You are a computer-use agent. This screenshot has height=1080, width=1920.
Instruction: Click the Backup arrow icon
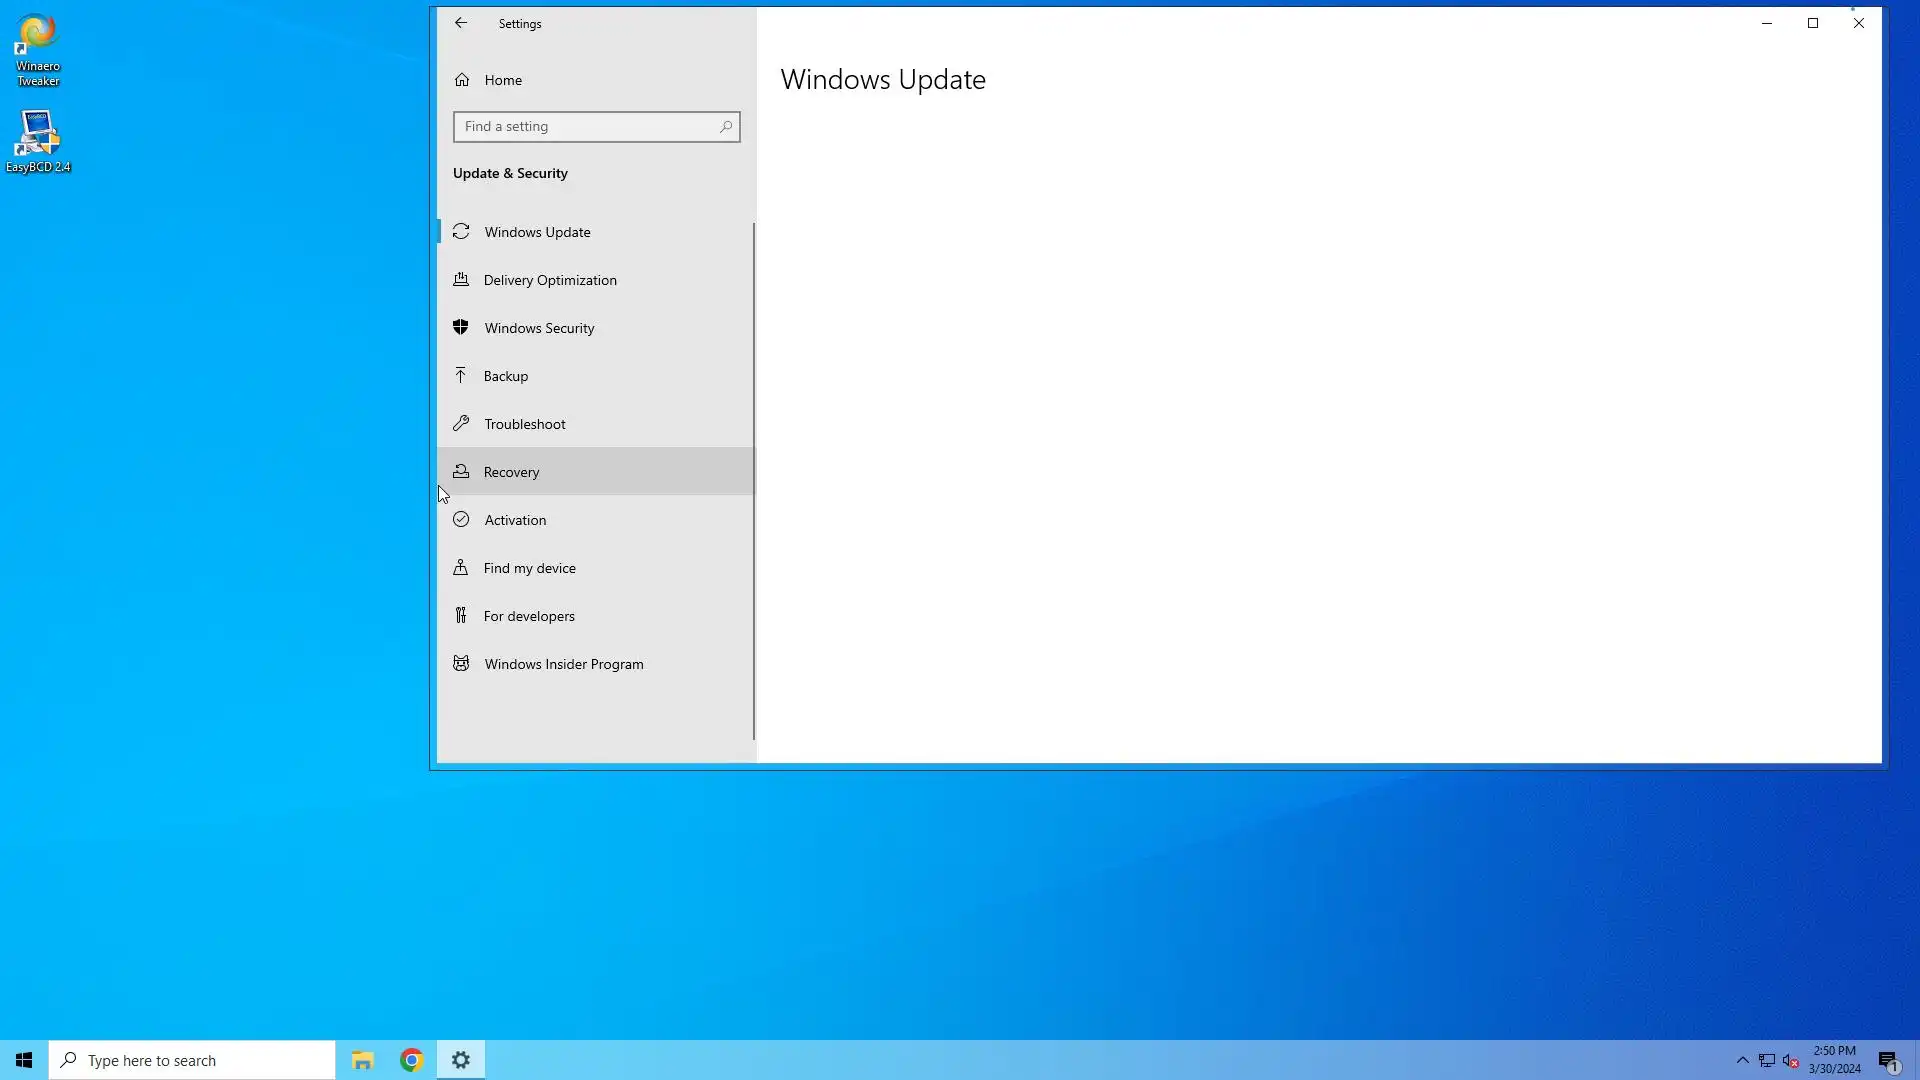pos(461,375)
